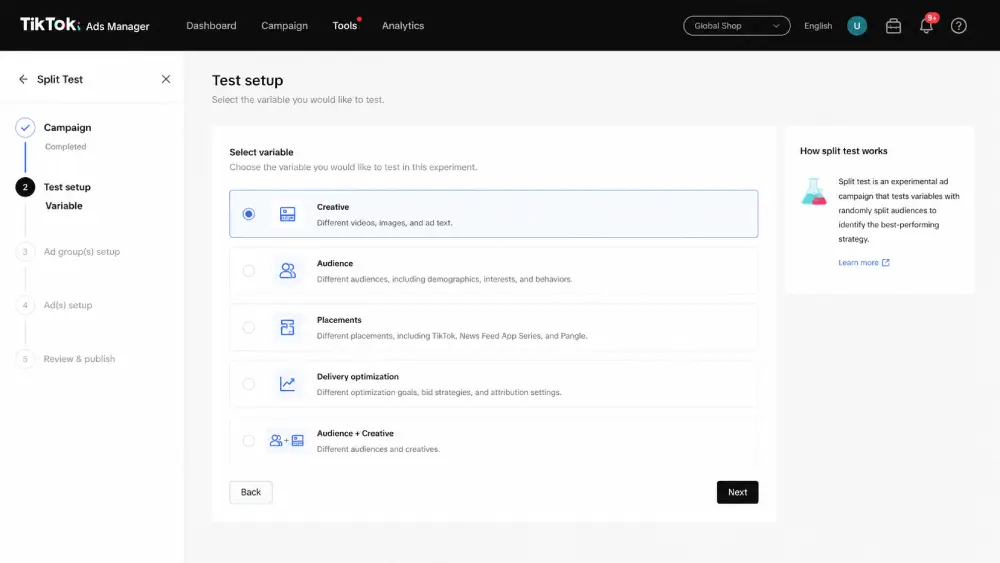Open the notifications bell icon
1000x563 pixels.
(926, 26)
